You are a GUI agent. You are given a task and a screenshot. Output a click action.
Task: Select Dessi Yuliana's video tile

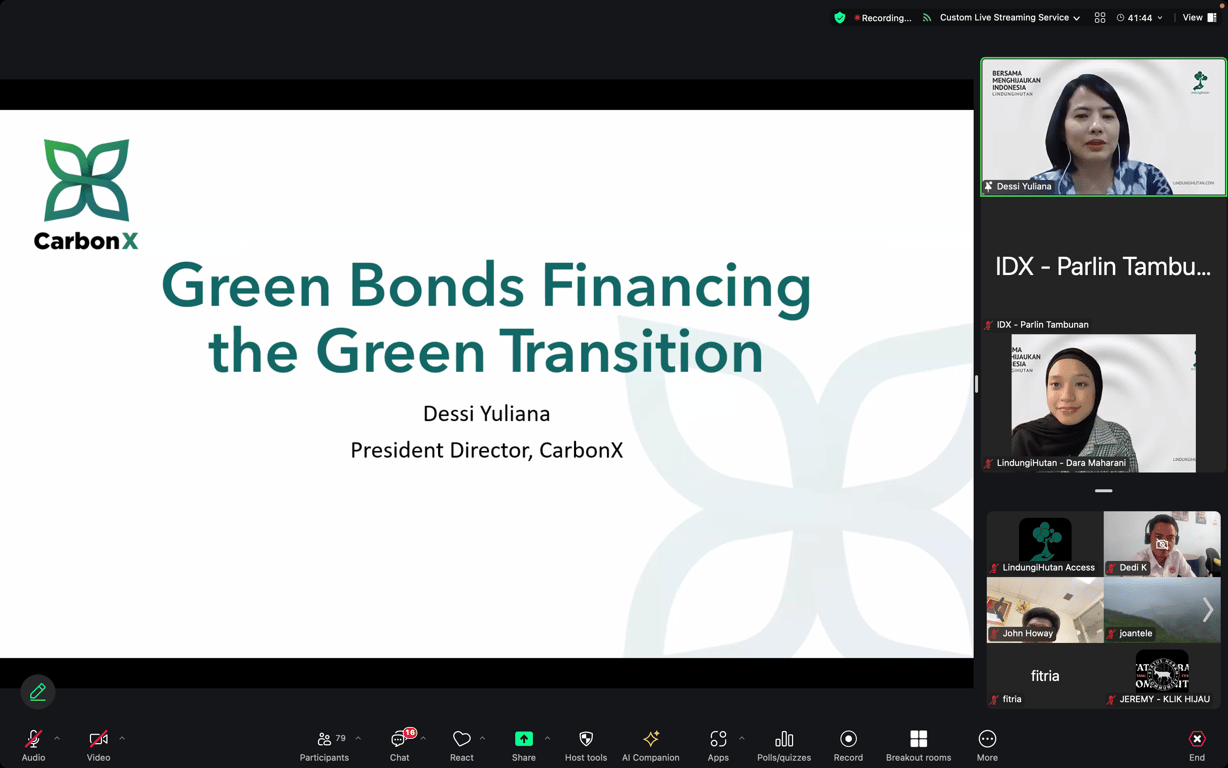pyautogui.click(x=1103, y=126)
